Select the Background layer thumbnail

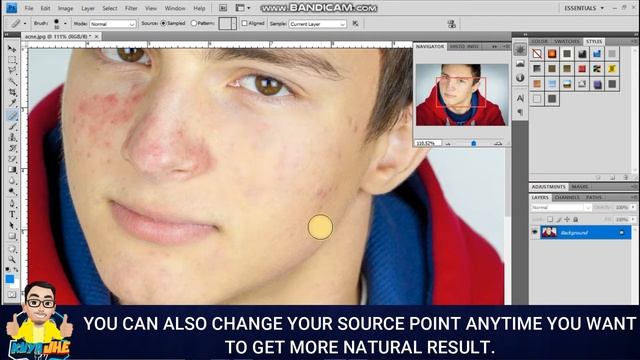[549, 232]
